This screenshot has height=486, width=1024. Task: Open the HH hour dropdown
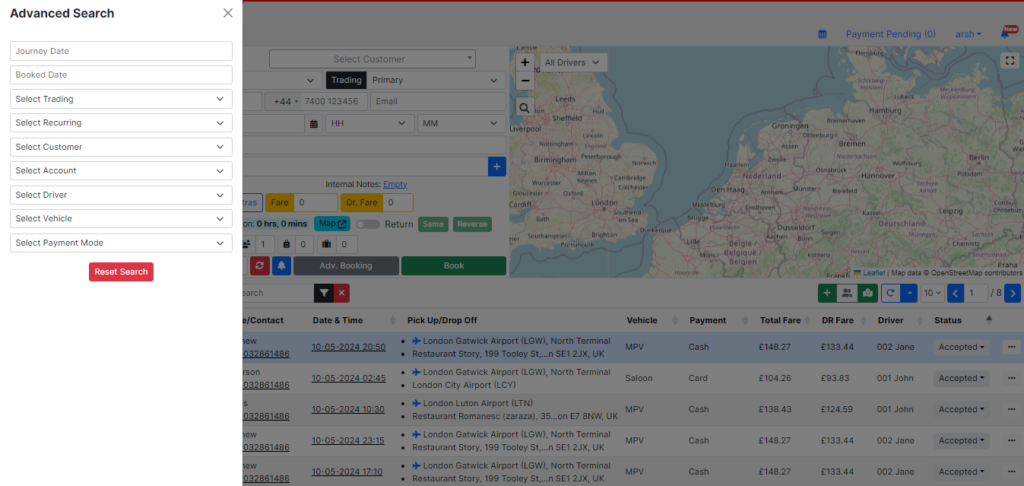369,123
